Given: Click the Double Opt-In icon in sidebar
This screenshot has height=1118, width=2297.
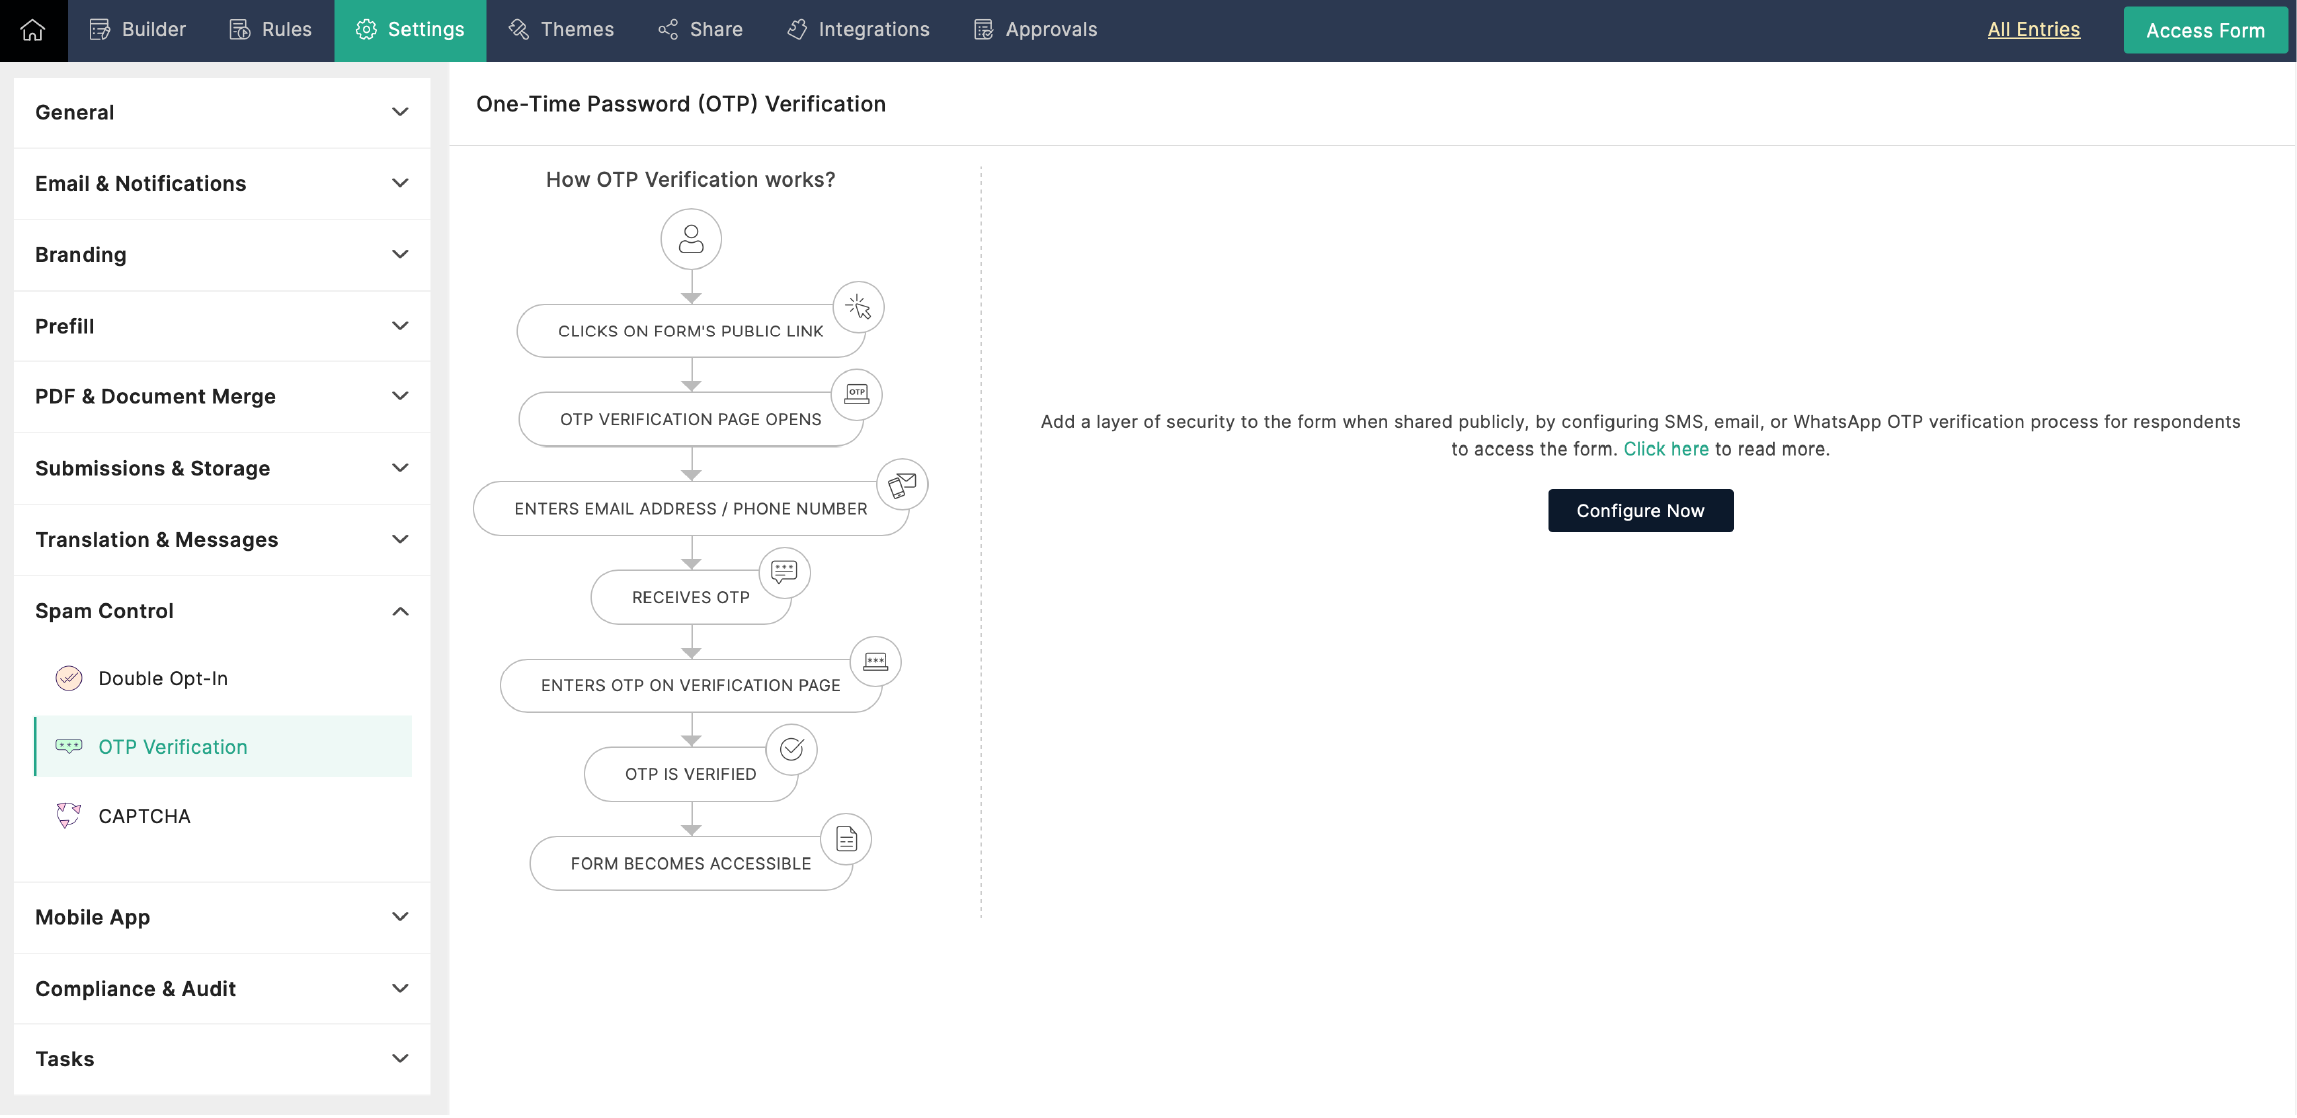Looking at the screenshot, I should (69, 678).
